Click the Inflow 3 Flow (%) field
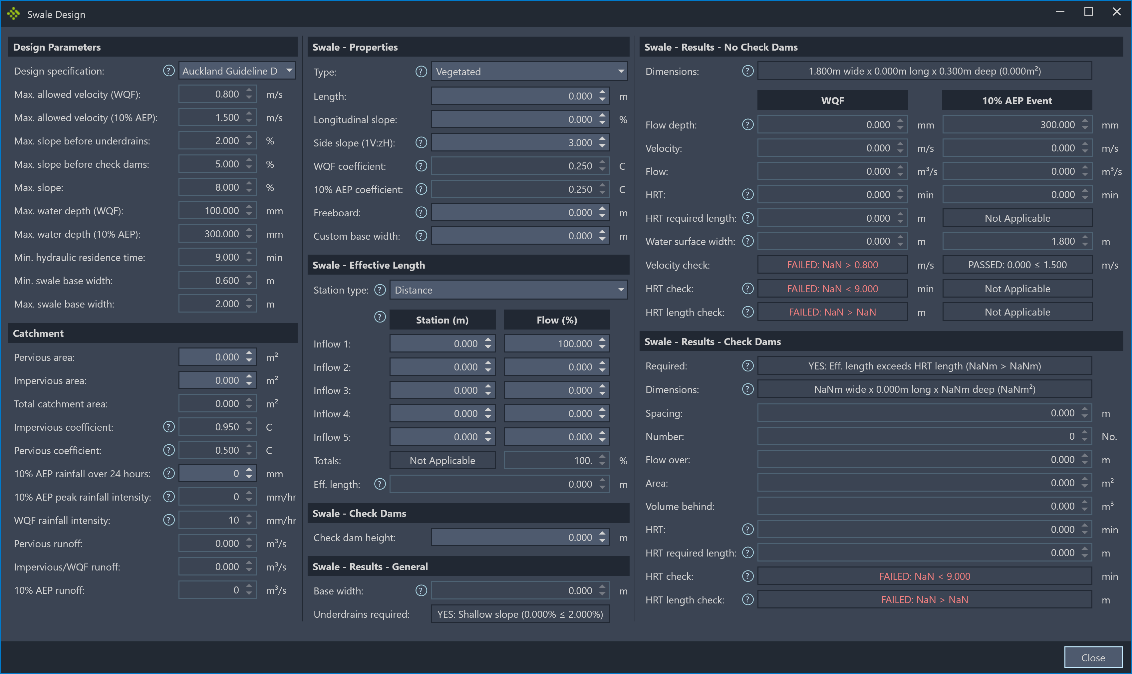The width and height of the screenshot is (1132, 674). (557, 390)
